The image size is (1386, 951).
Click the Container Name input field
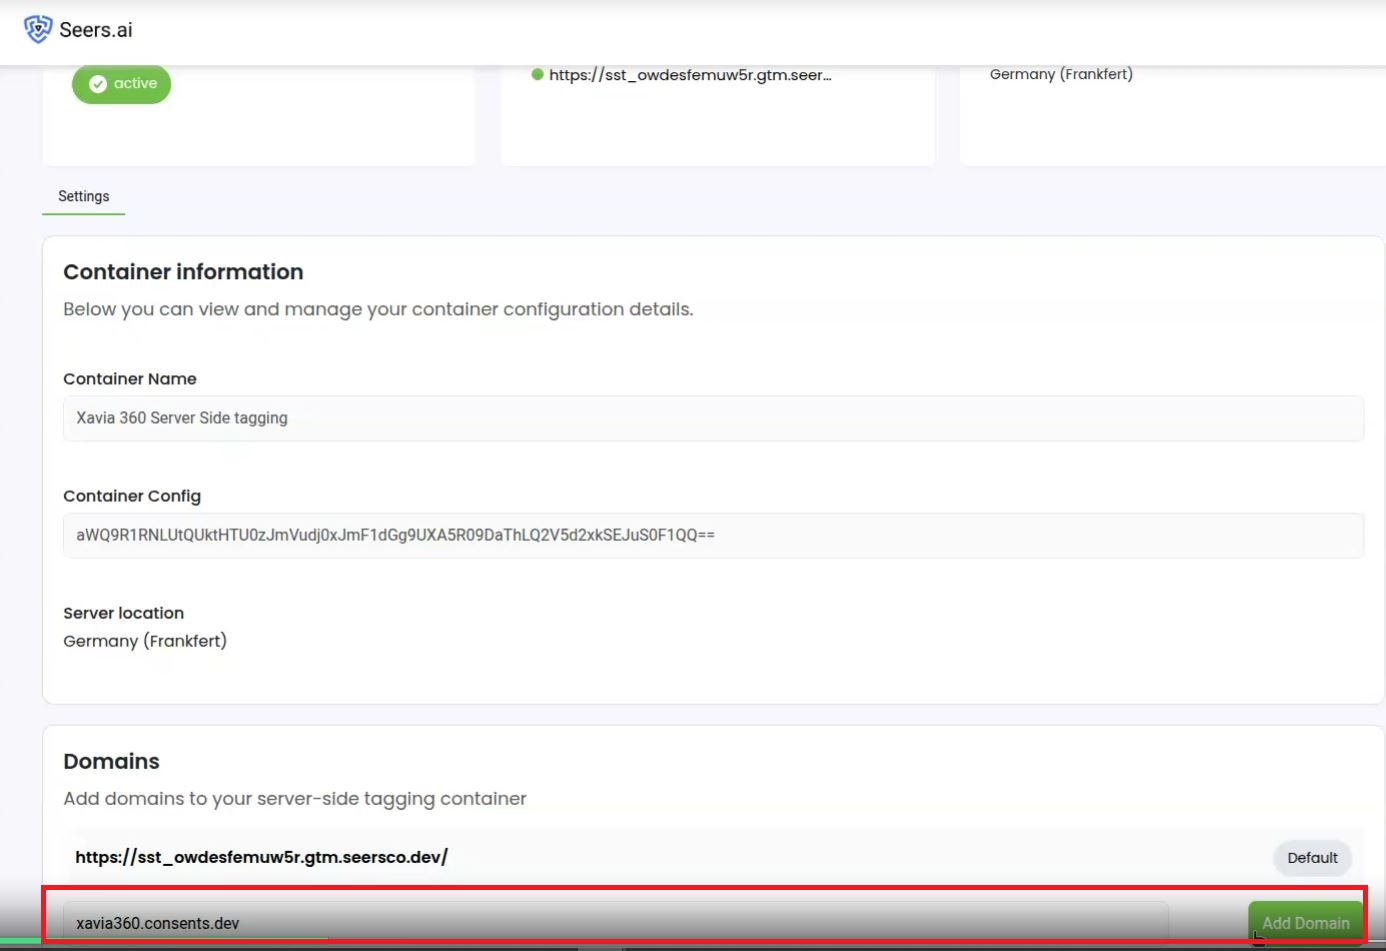[713, 418]
